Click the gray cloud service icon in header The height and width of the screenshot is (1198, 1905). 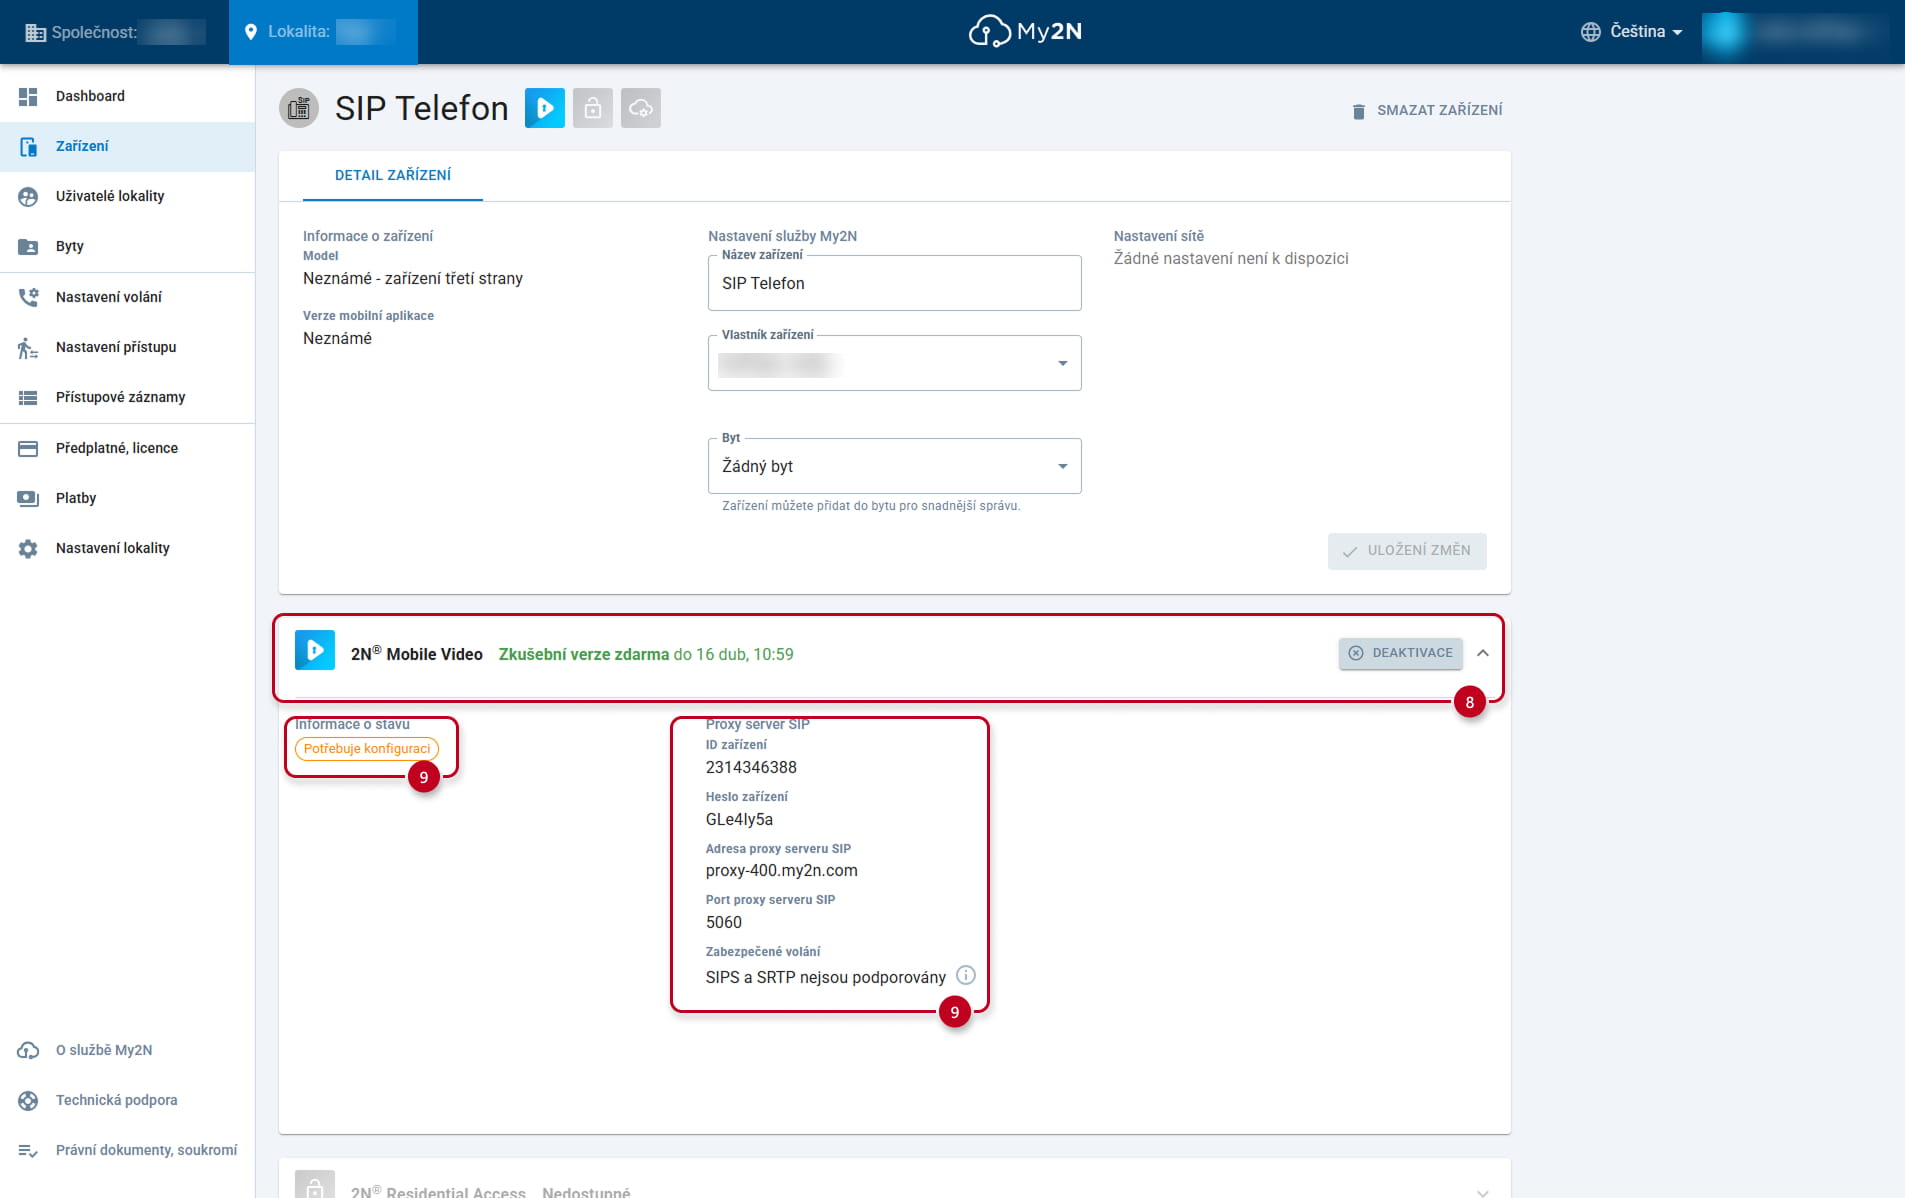pyautogui.click(x=641, y=108)
